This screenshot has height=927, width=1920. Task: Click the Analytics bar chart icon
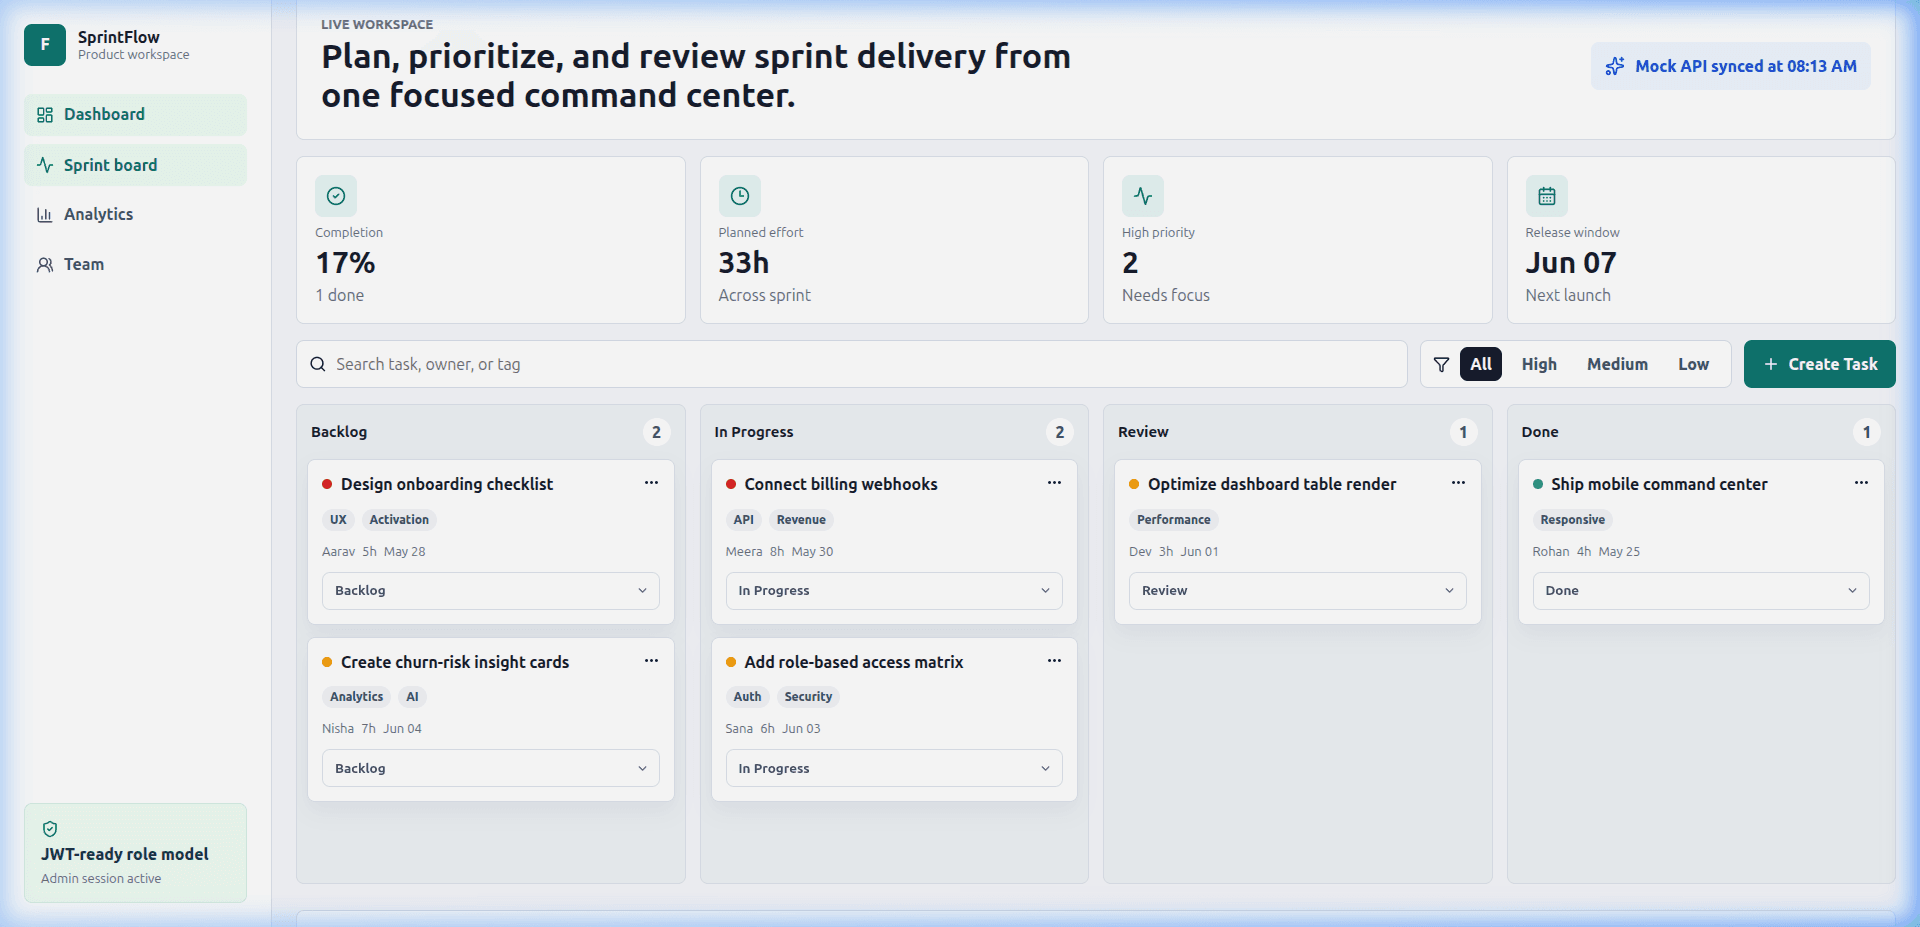[x=45, y=214]
